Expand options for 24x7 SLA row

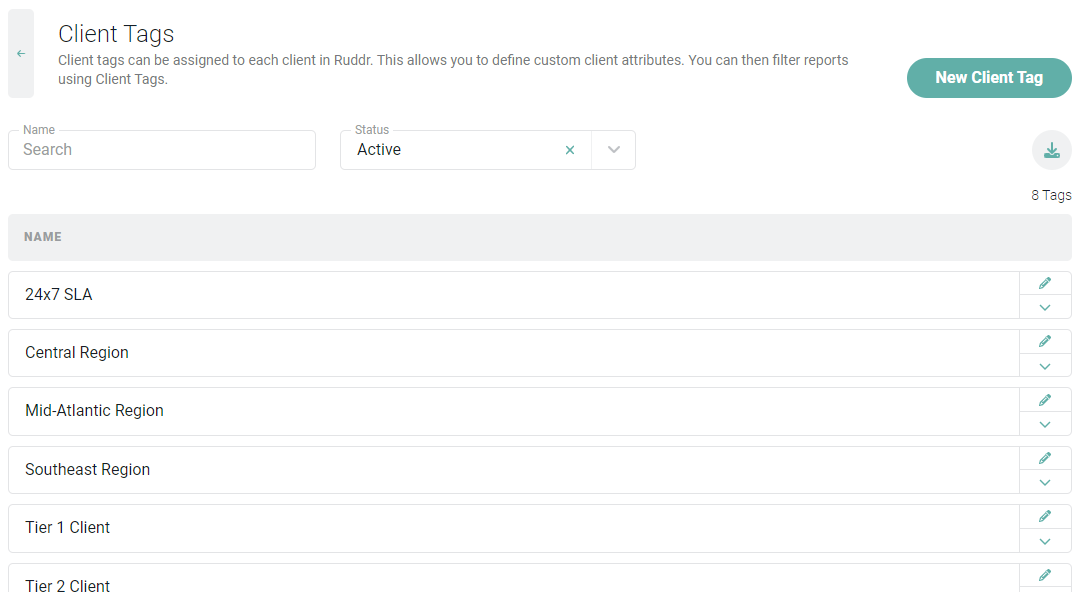pos(1045,308)
